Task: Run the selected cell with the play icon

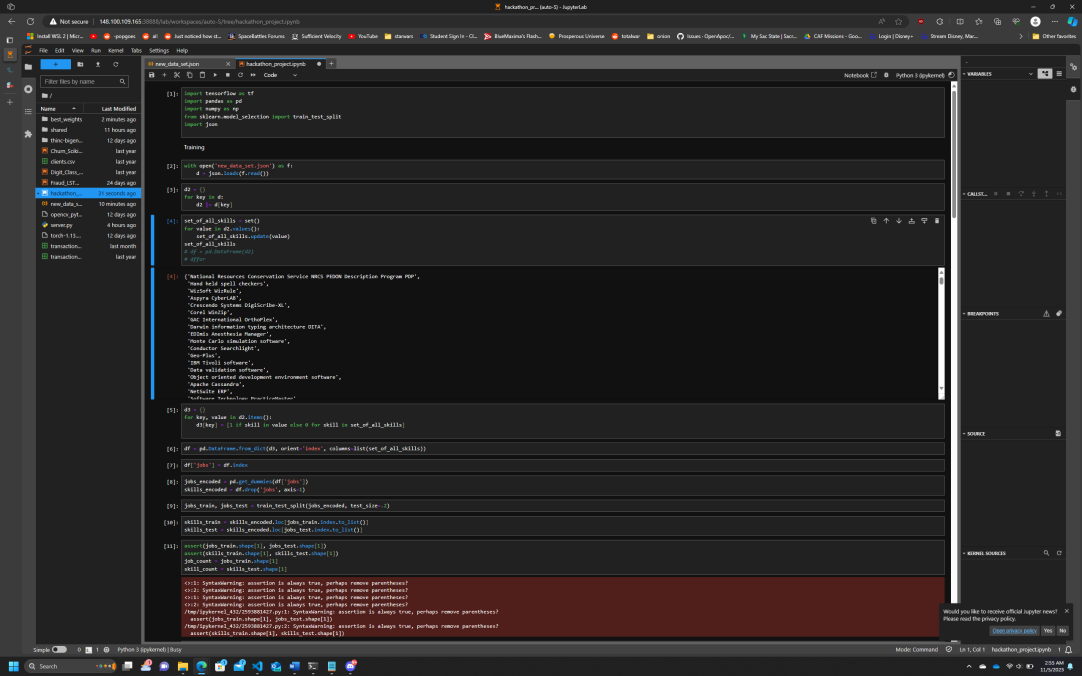Action: (215, 74)
